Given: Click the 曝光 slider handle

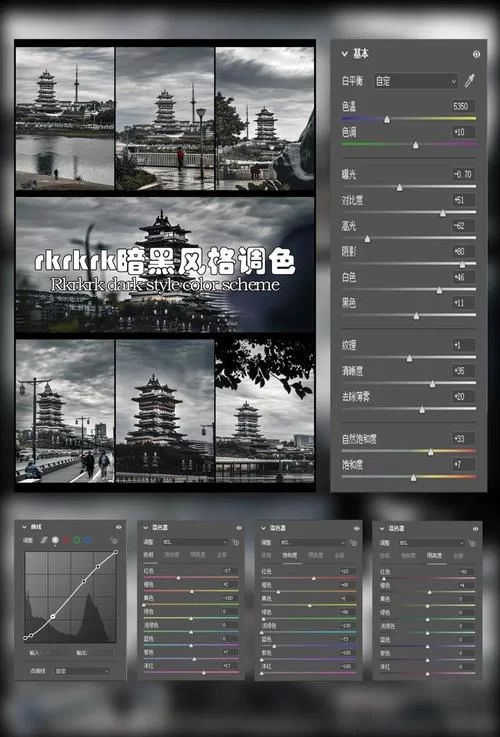Looking at the screenshot, I should point(399,188).
